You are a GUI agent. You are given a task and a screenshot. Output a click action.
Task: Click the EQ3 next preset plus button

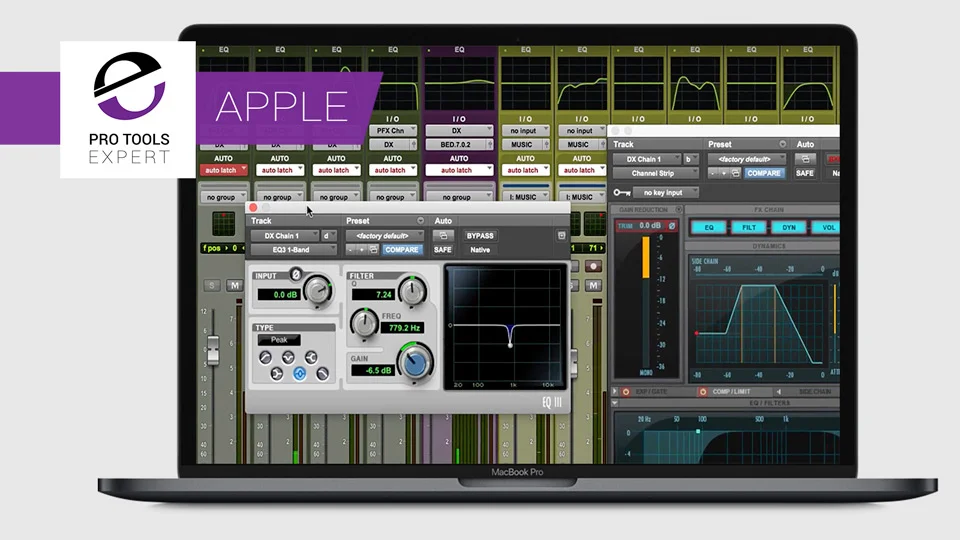tap(361, 250)
